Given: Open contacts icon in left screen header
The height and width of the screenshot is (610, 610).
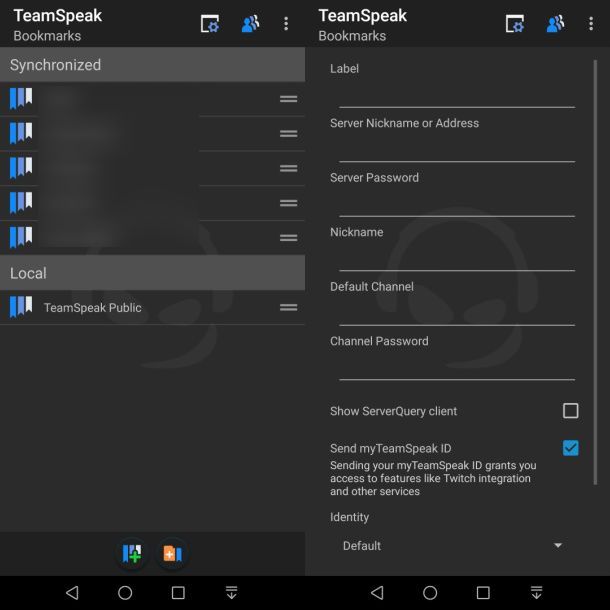Looking at the screenshot, I should 250,24.
